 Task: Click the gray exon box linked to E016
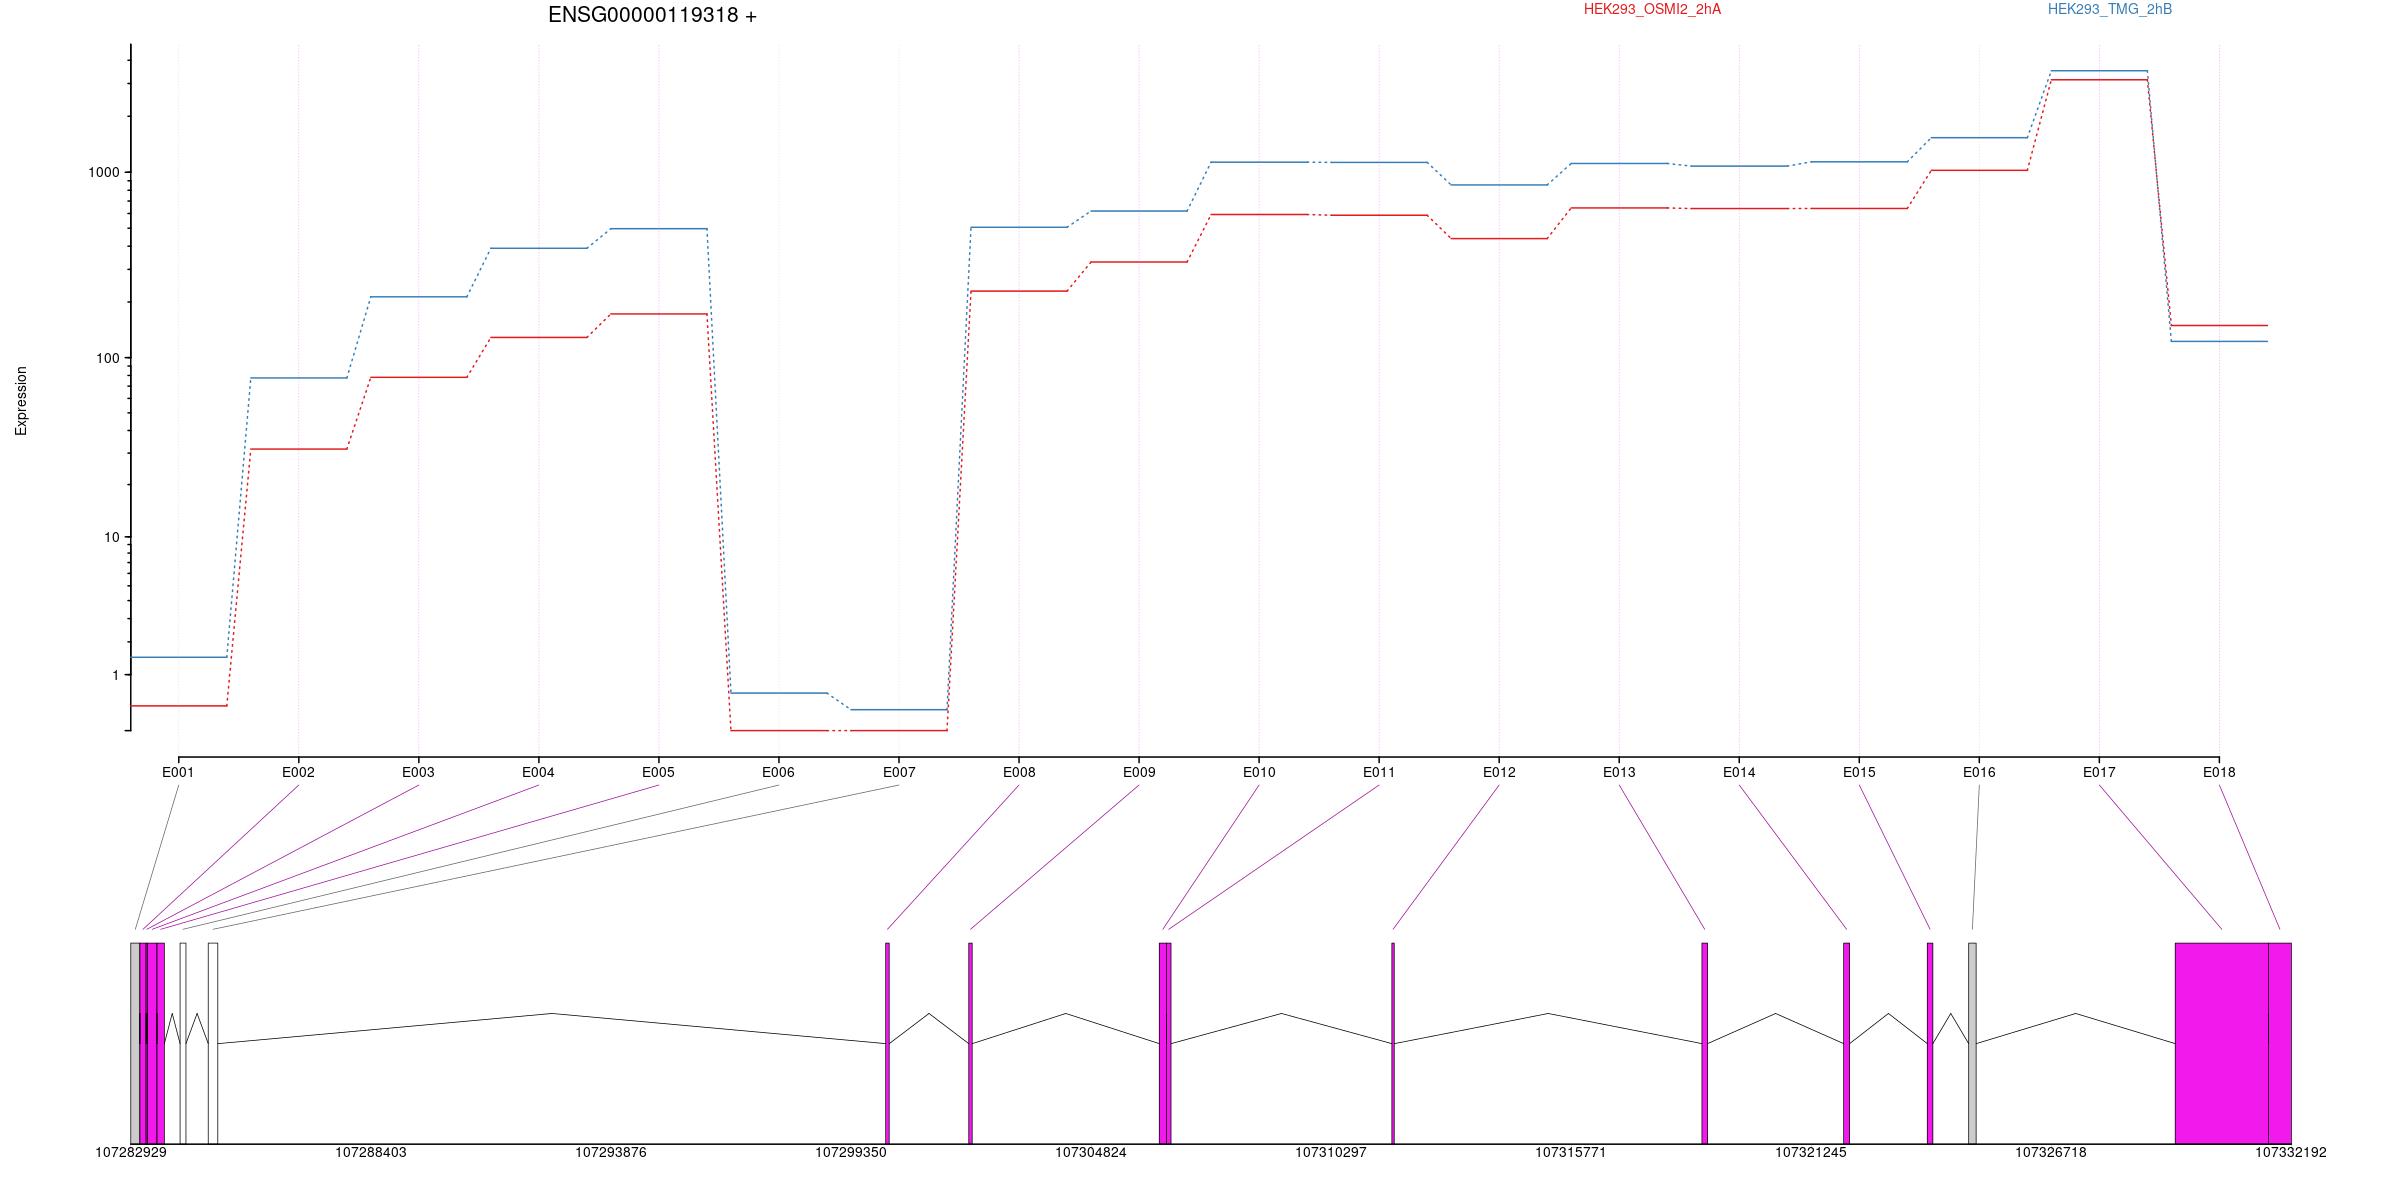(1972, 1043)
